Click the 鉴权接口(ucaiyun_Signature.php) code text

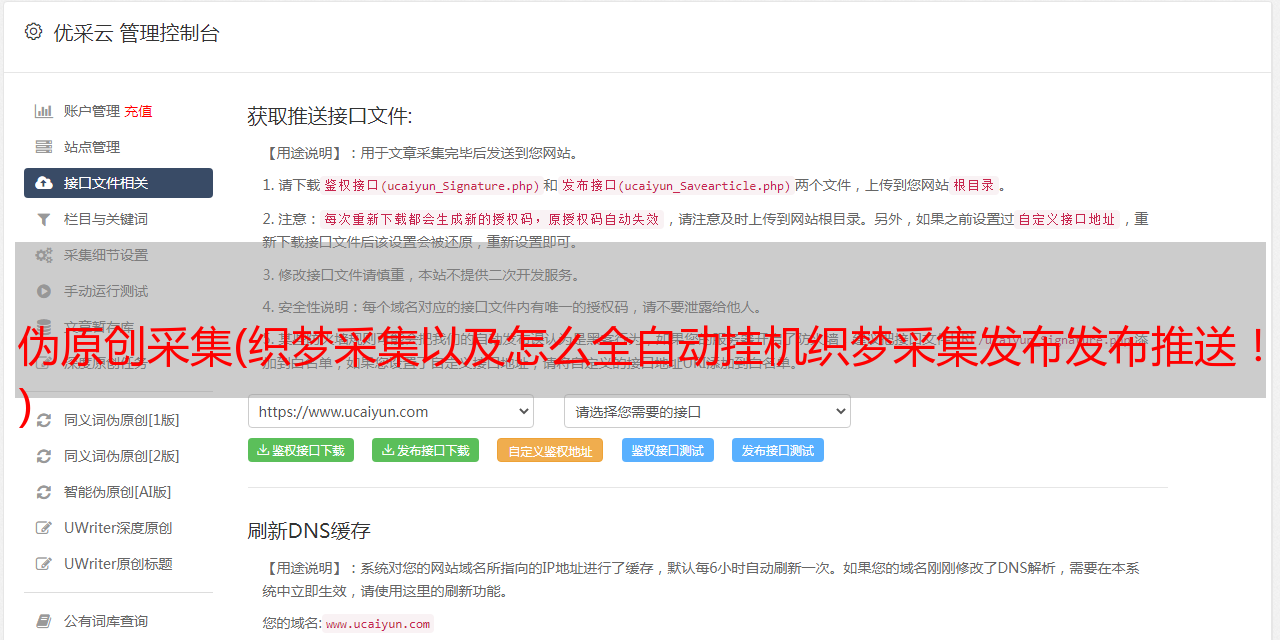(431, 185)
